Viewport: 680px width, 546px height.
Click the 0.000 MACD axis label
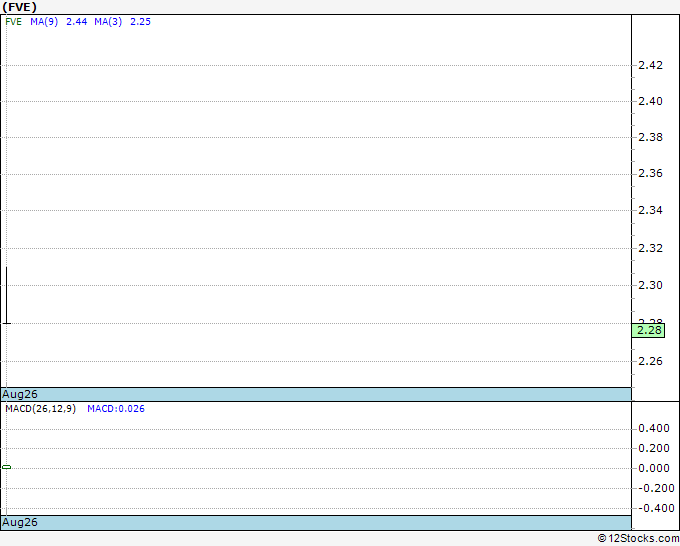point(654,468)
